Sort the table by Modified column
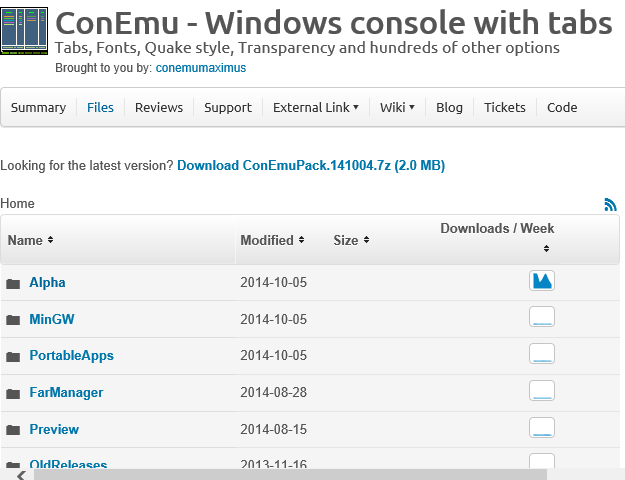 (x=272, y=240)
